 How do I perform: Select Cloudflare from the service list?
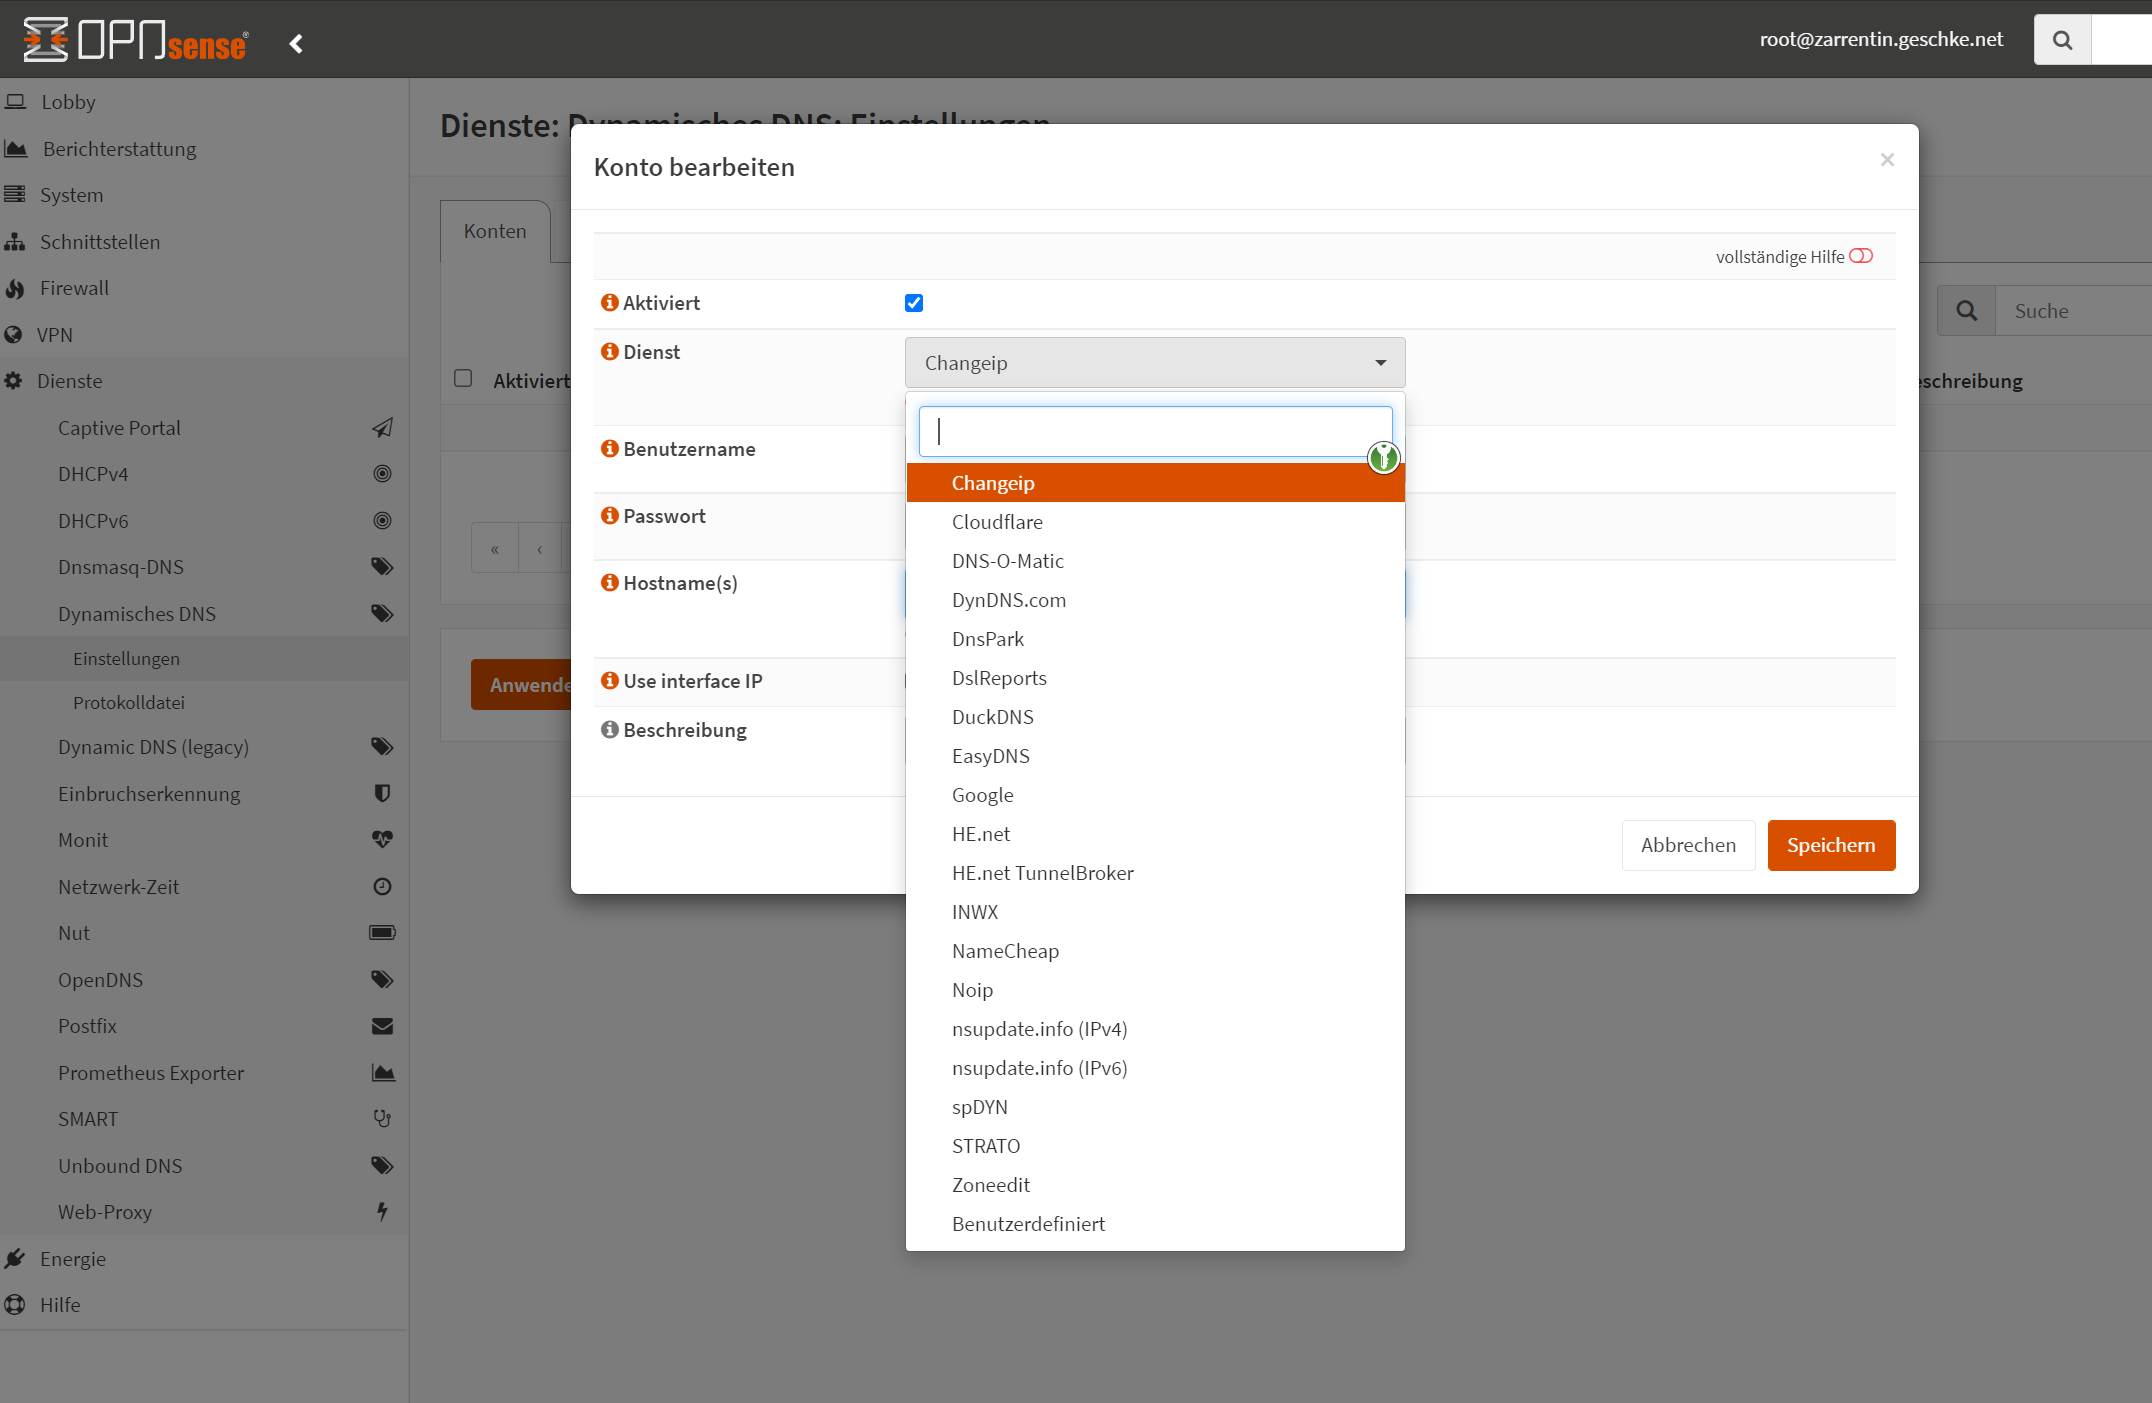(x=1155, y=522)
